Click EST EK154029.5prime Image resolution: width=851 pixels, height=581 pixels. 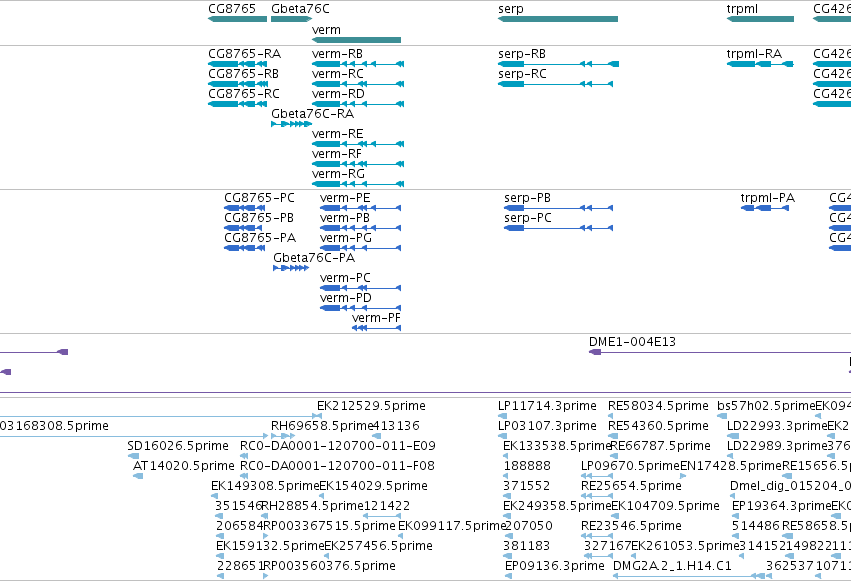click(x=323, y=496)
